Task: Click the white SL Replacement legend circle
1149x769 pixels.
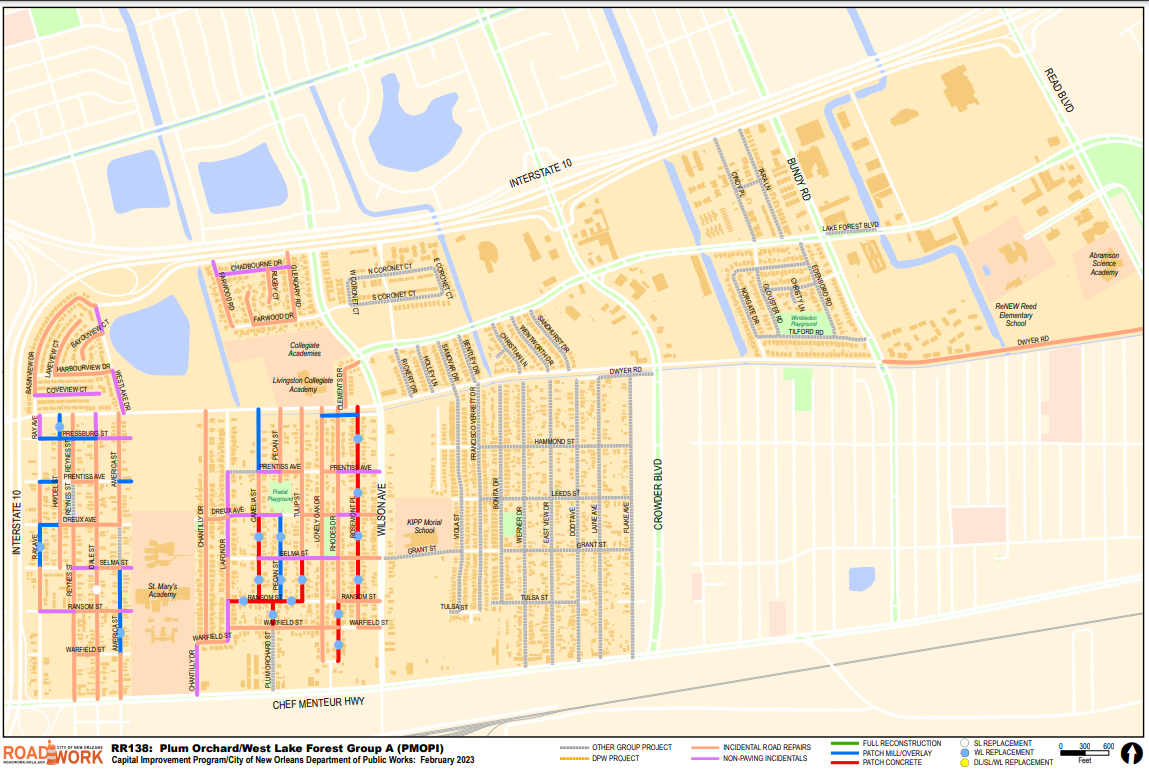Action: (964, 743)
